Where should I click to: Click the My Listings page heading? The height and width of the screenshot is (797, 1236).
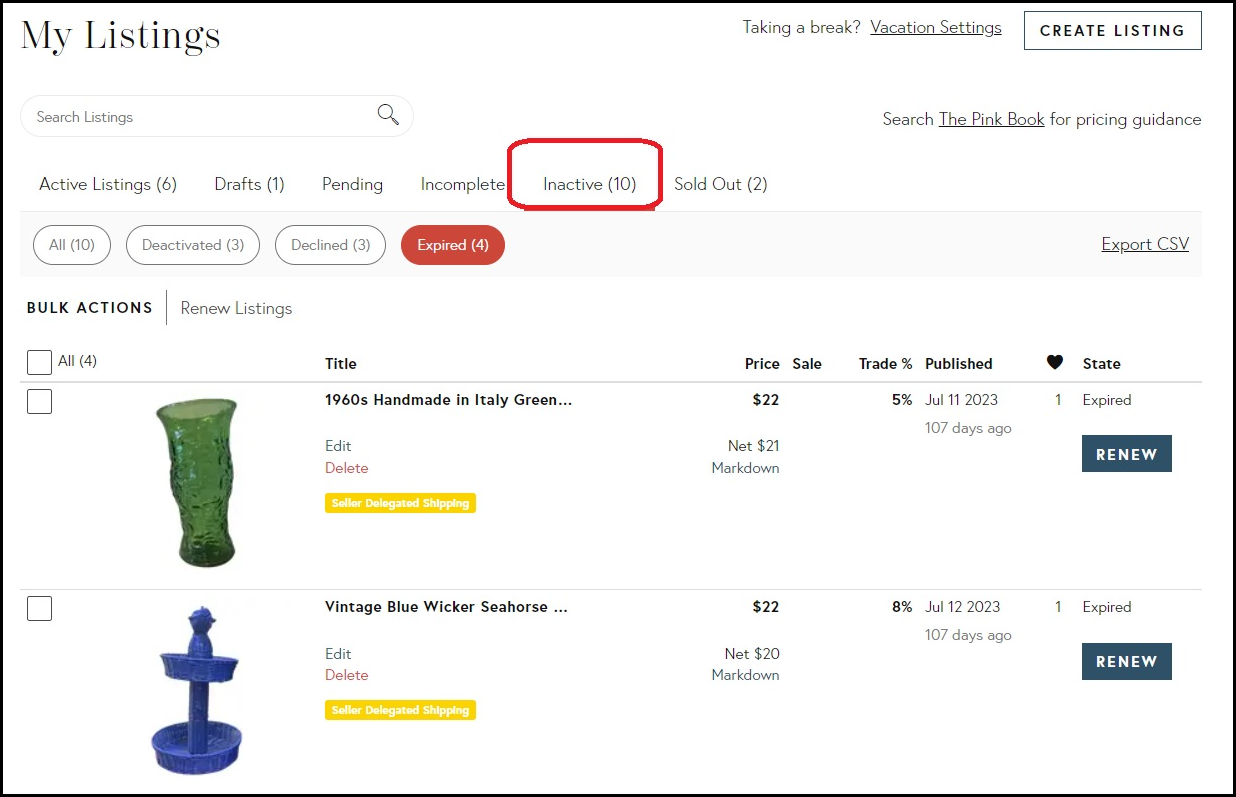click(x=121, y=36)
